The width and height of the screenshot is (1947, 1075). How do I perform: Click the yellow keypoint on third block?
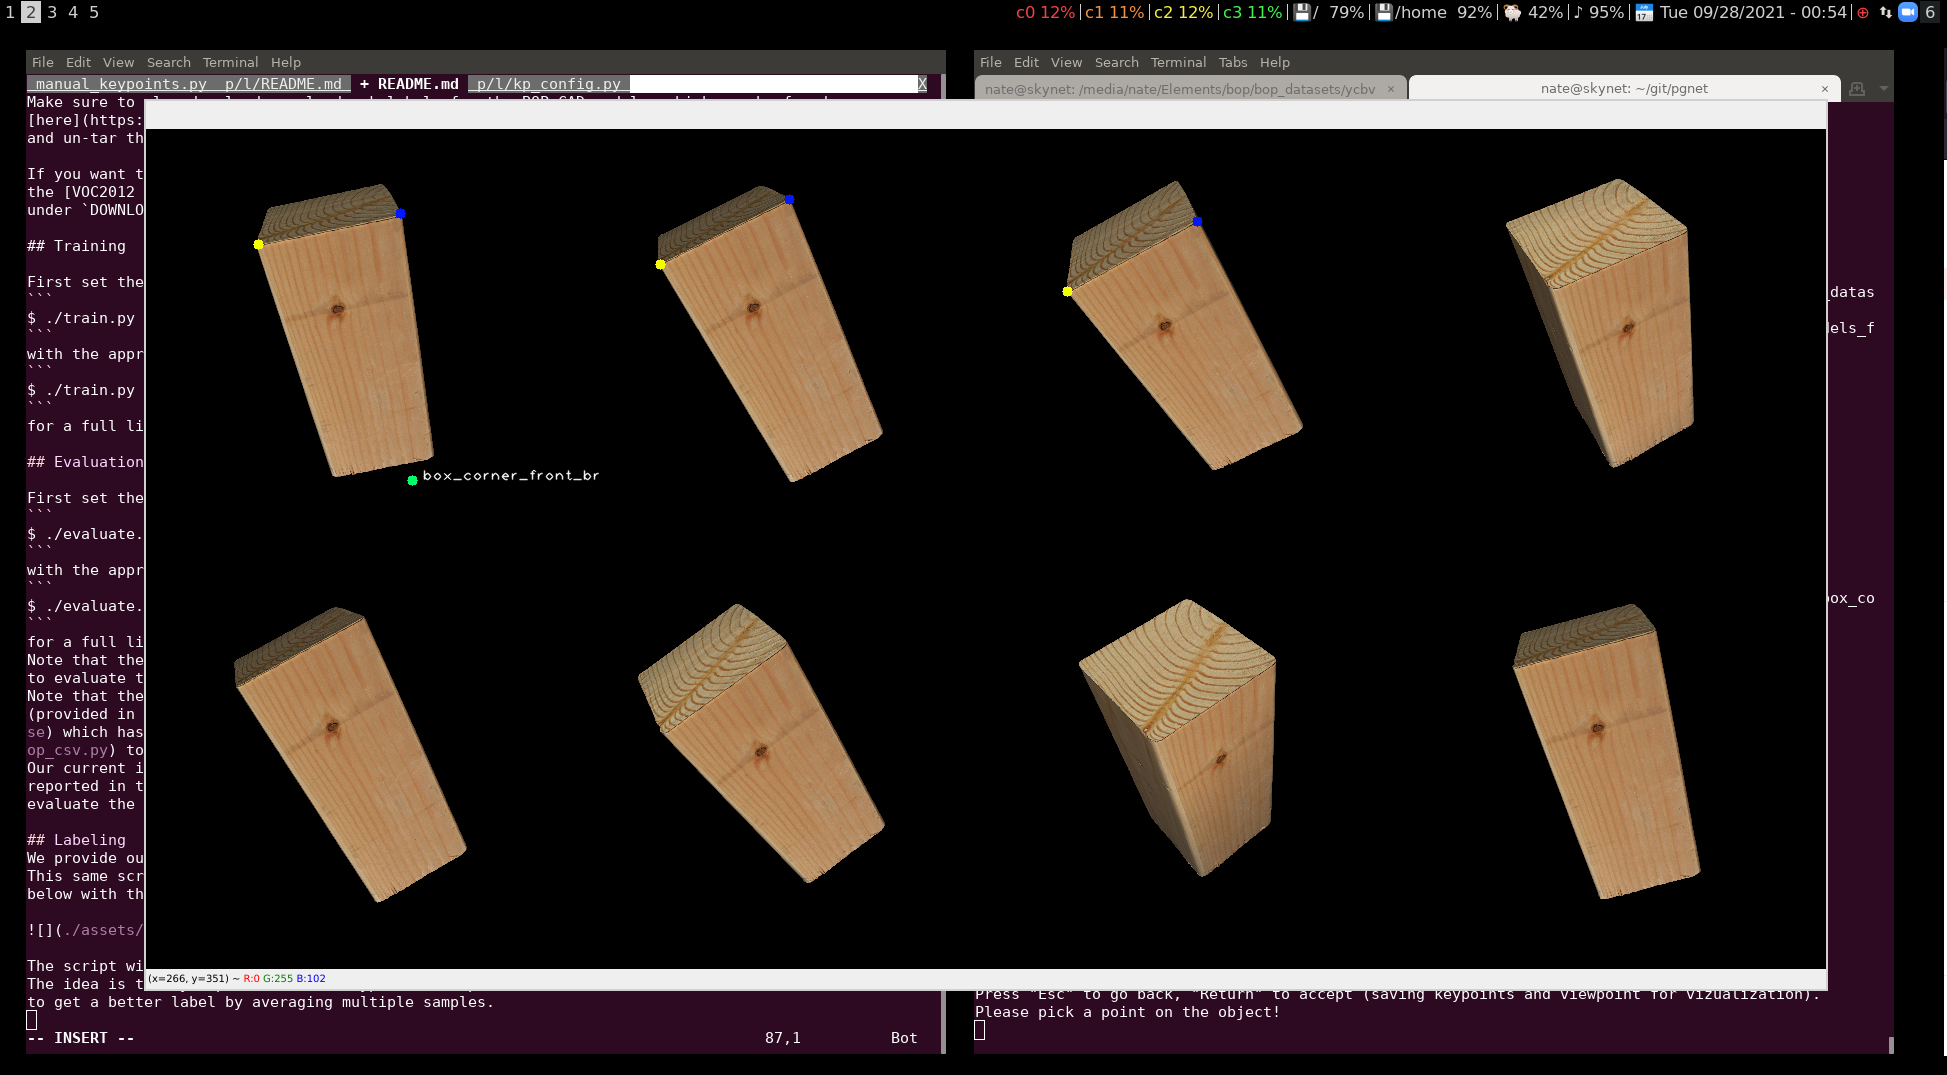1068,292
